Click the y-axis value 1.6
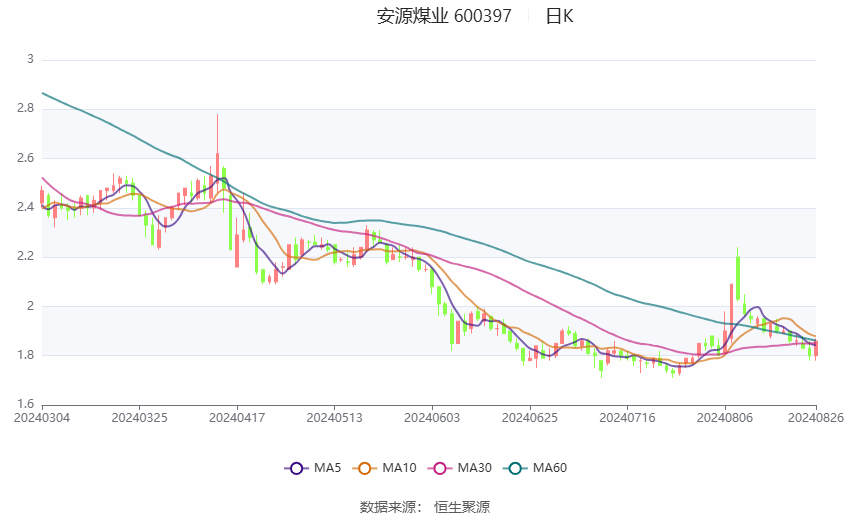850x517 pixels. coord(25,404)
